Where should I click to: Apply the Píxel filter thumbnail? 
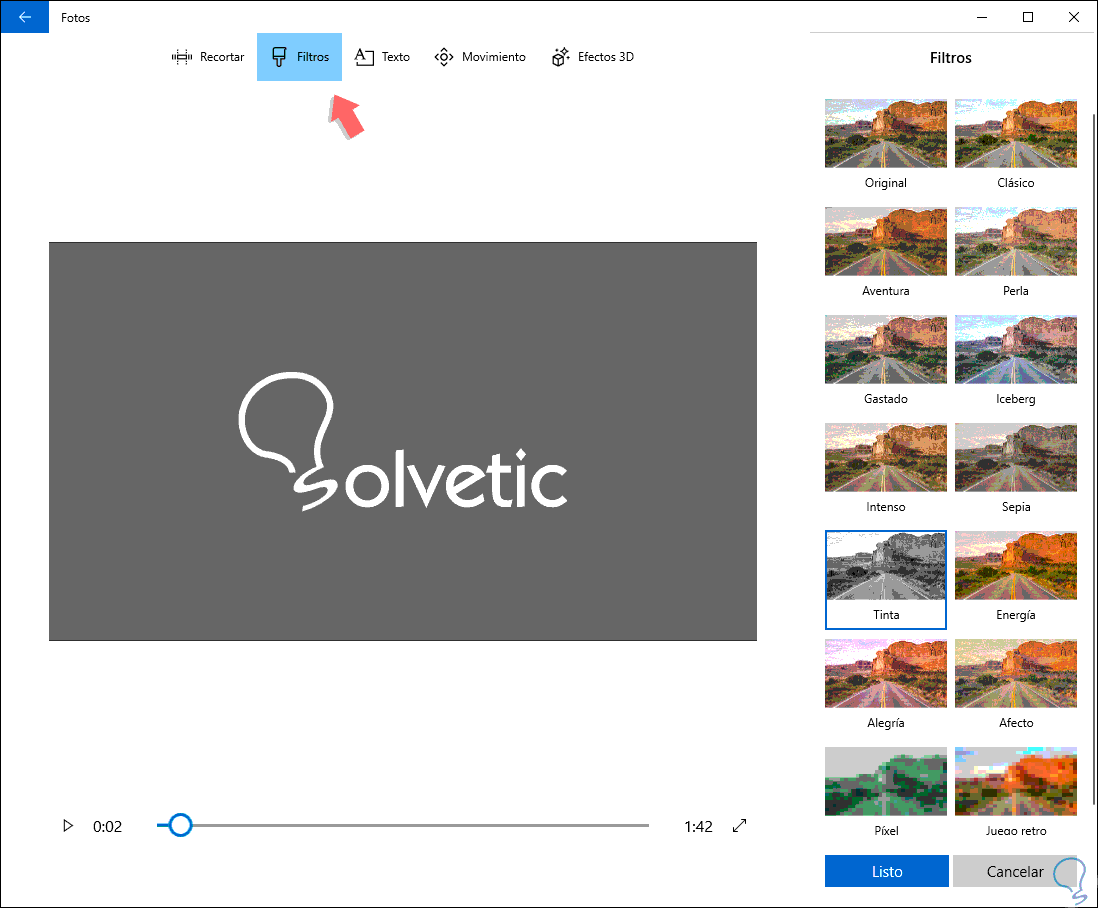pyautogui.click(x=886, y=781)
